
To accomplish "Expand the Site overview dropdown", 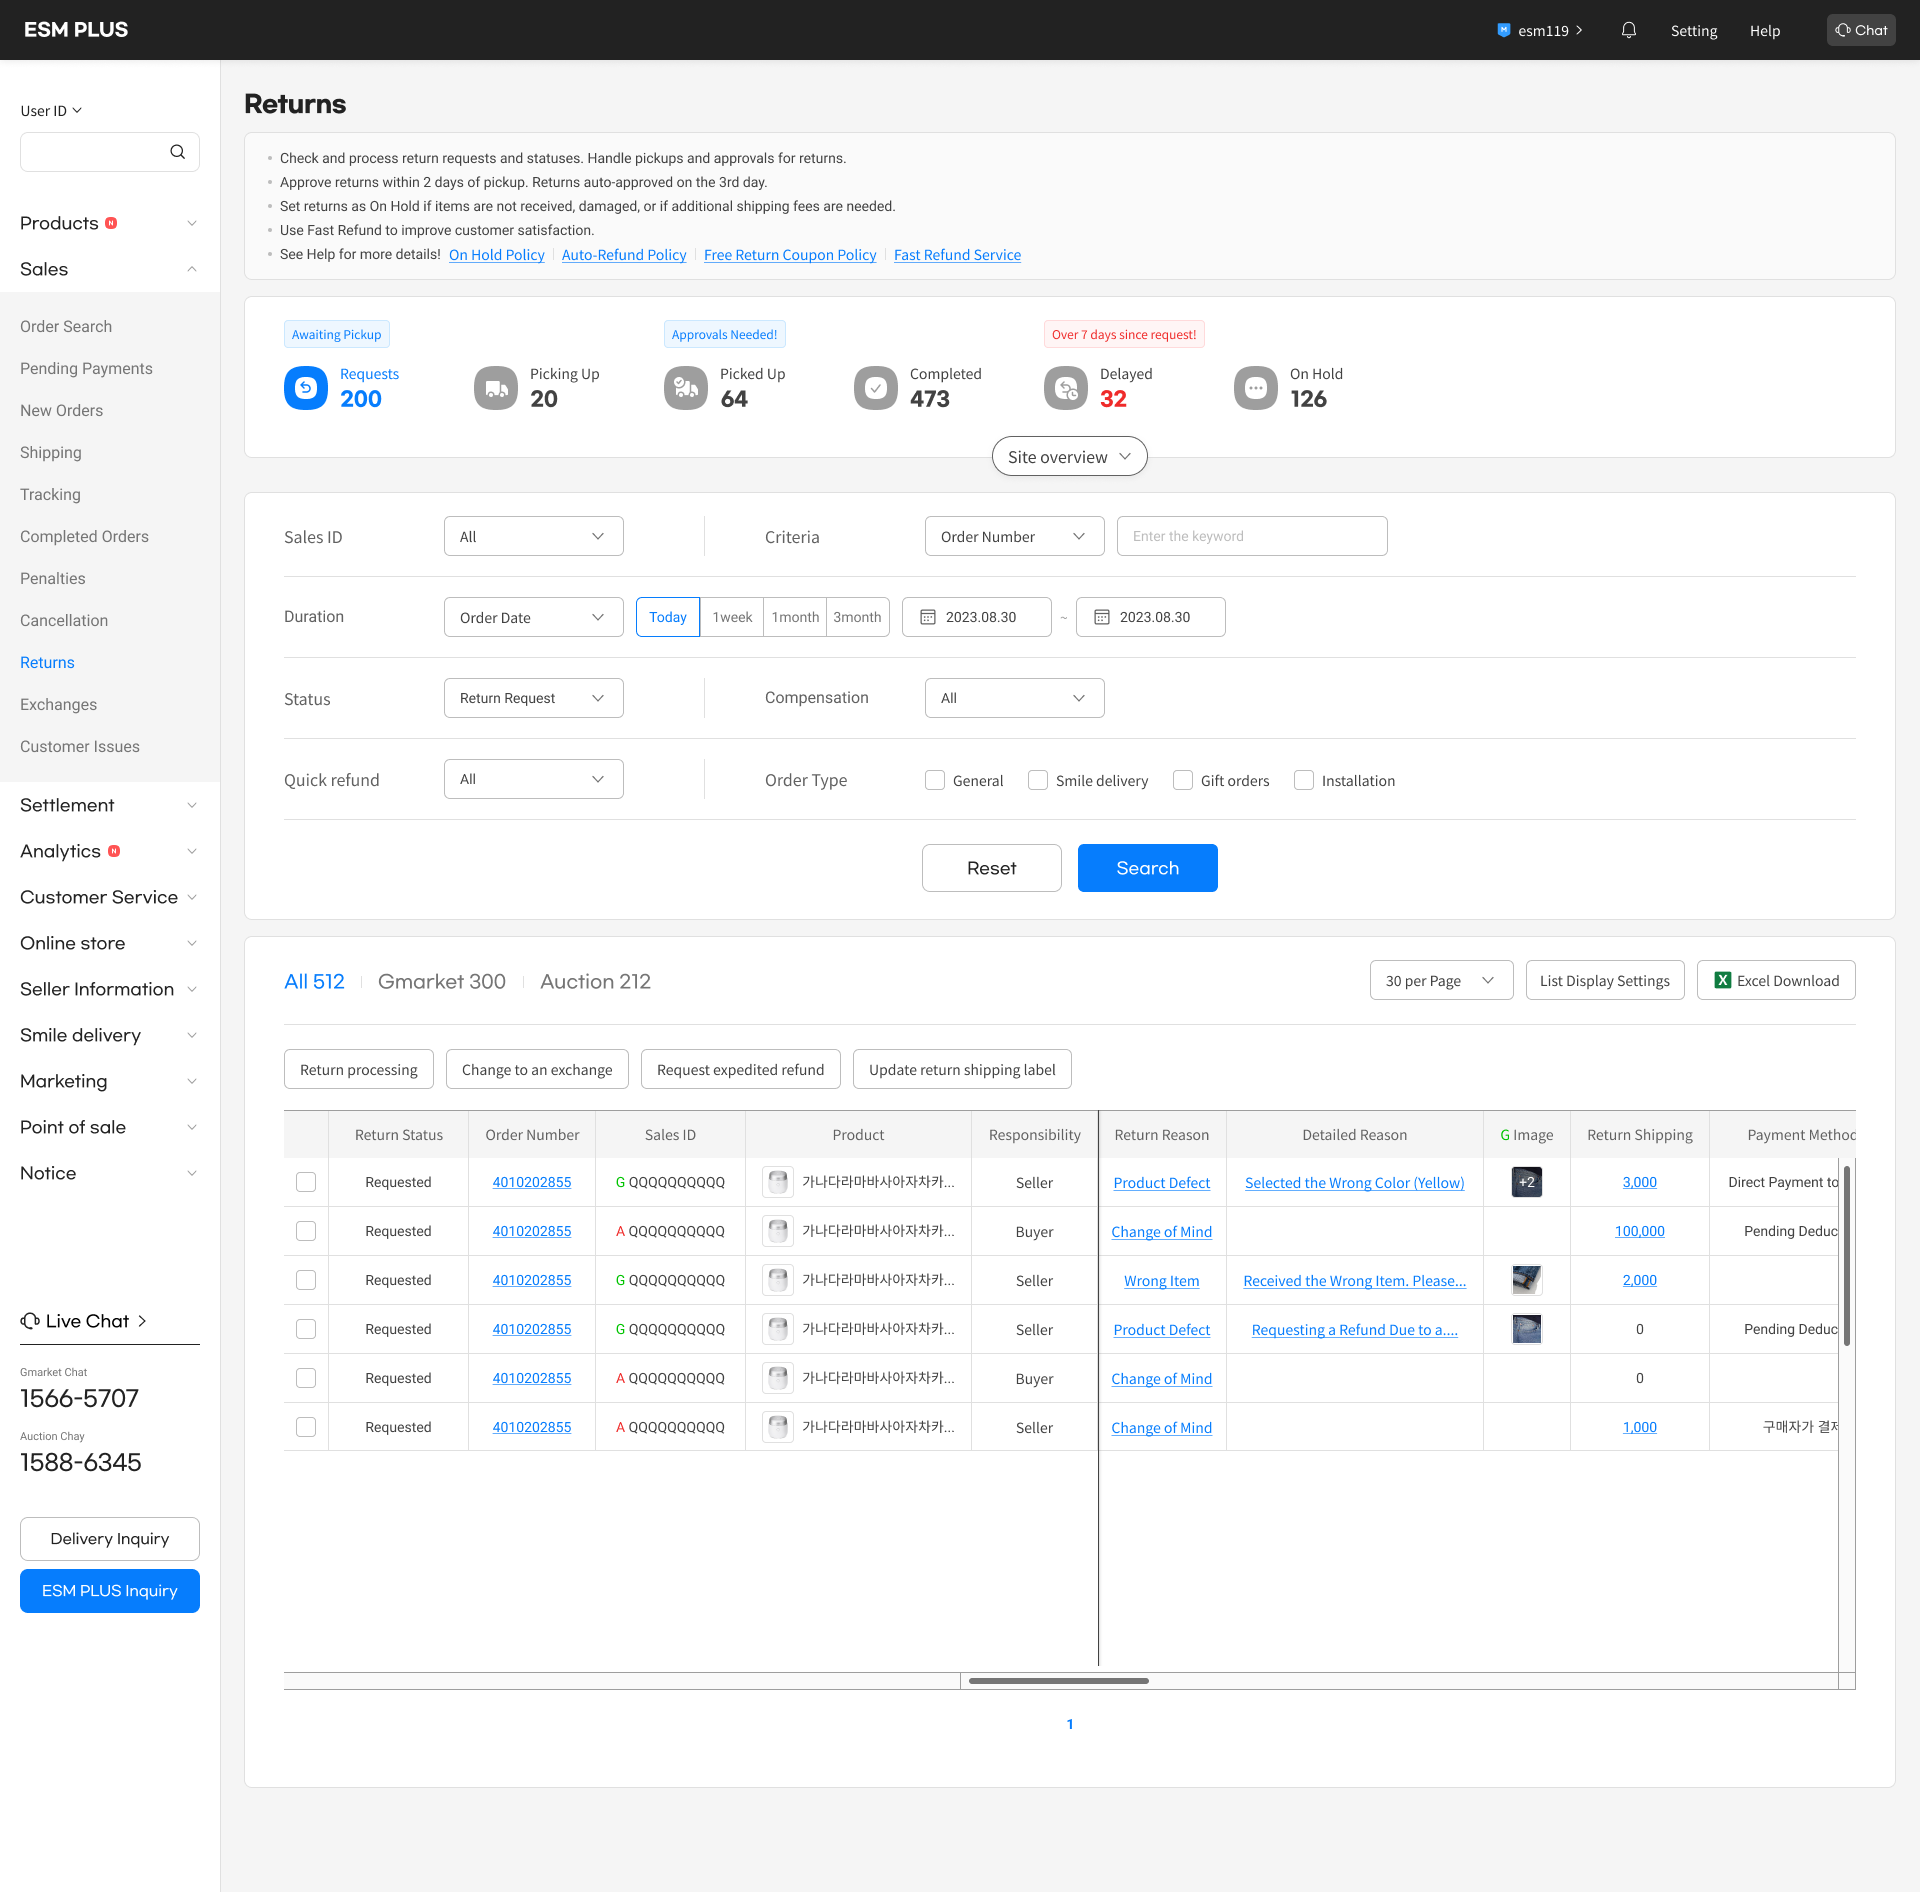I will pos(1069,457).
